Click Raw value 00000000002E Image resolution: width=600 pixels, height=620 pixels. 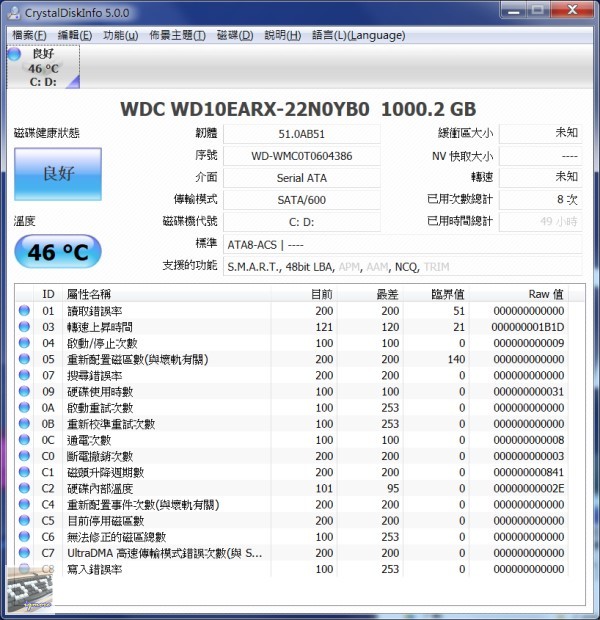pos(529,488)
